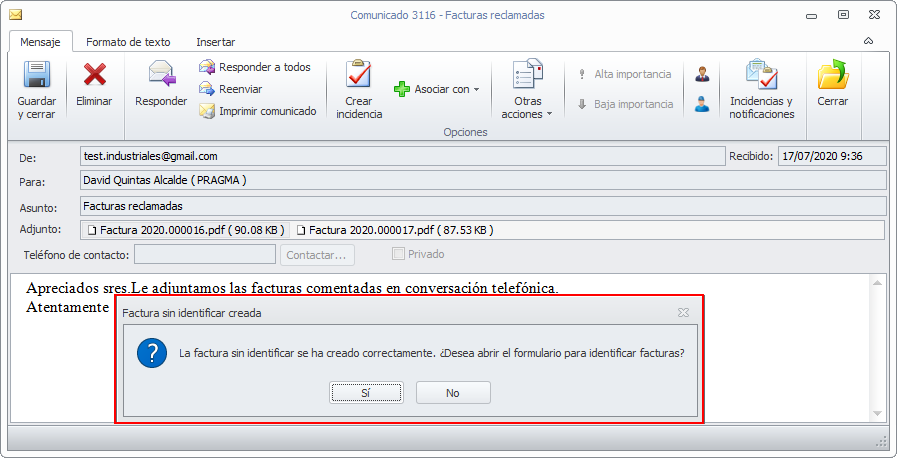Screen dimensions: 897x458
Task: Click the green plus Asociar icon
Action: pyautogui.click(x=402, y=89)
